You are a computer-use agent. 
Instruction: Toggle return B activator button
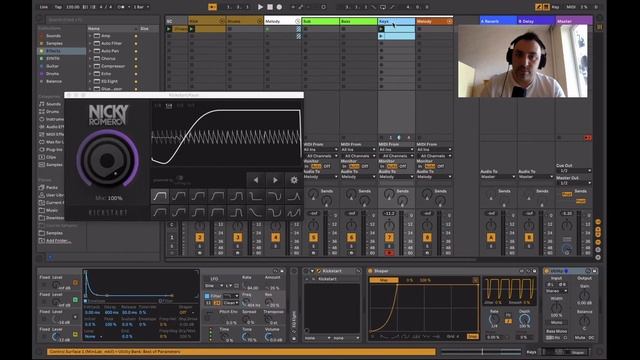click(529, 238)
